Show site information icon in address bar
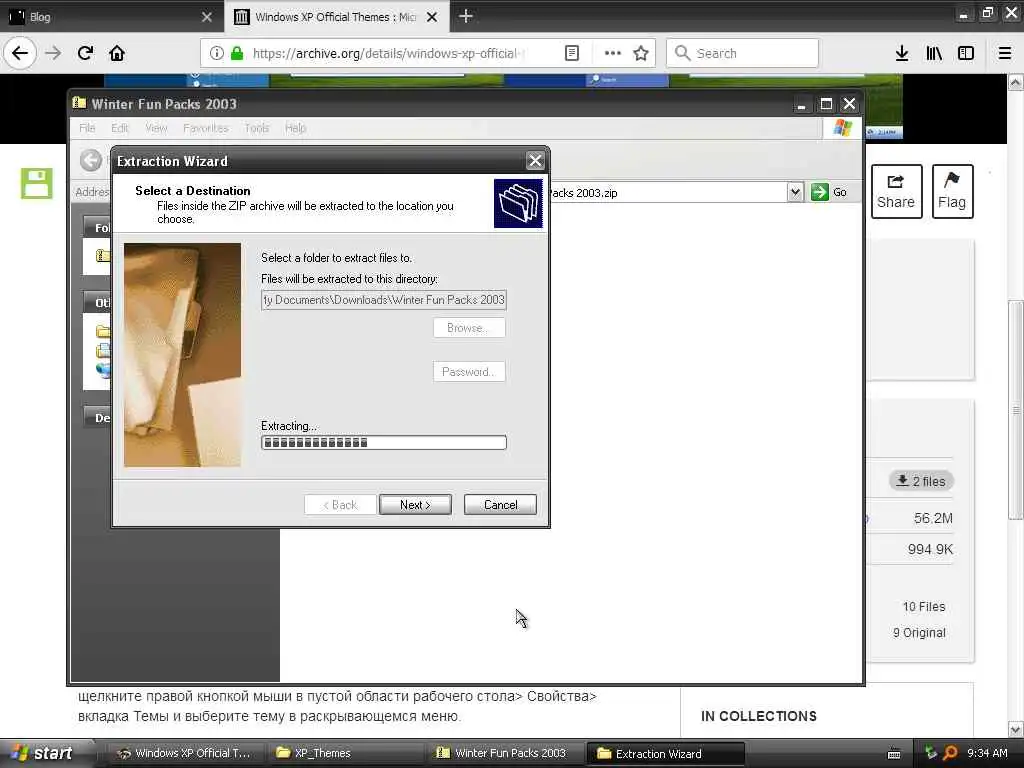1024x768 pixels. pos(217,53)
